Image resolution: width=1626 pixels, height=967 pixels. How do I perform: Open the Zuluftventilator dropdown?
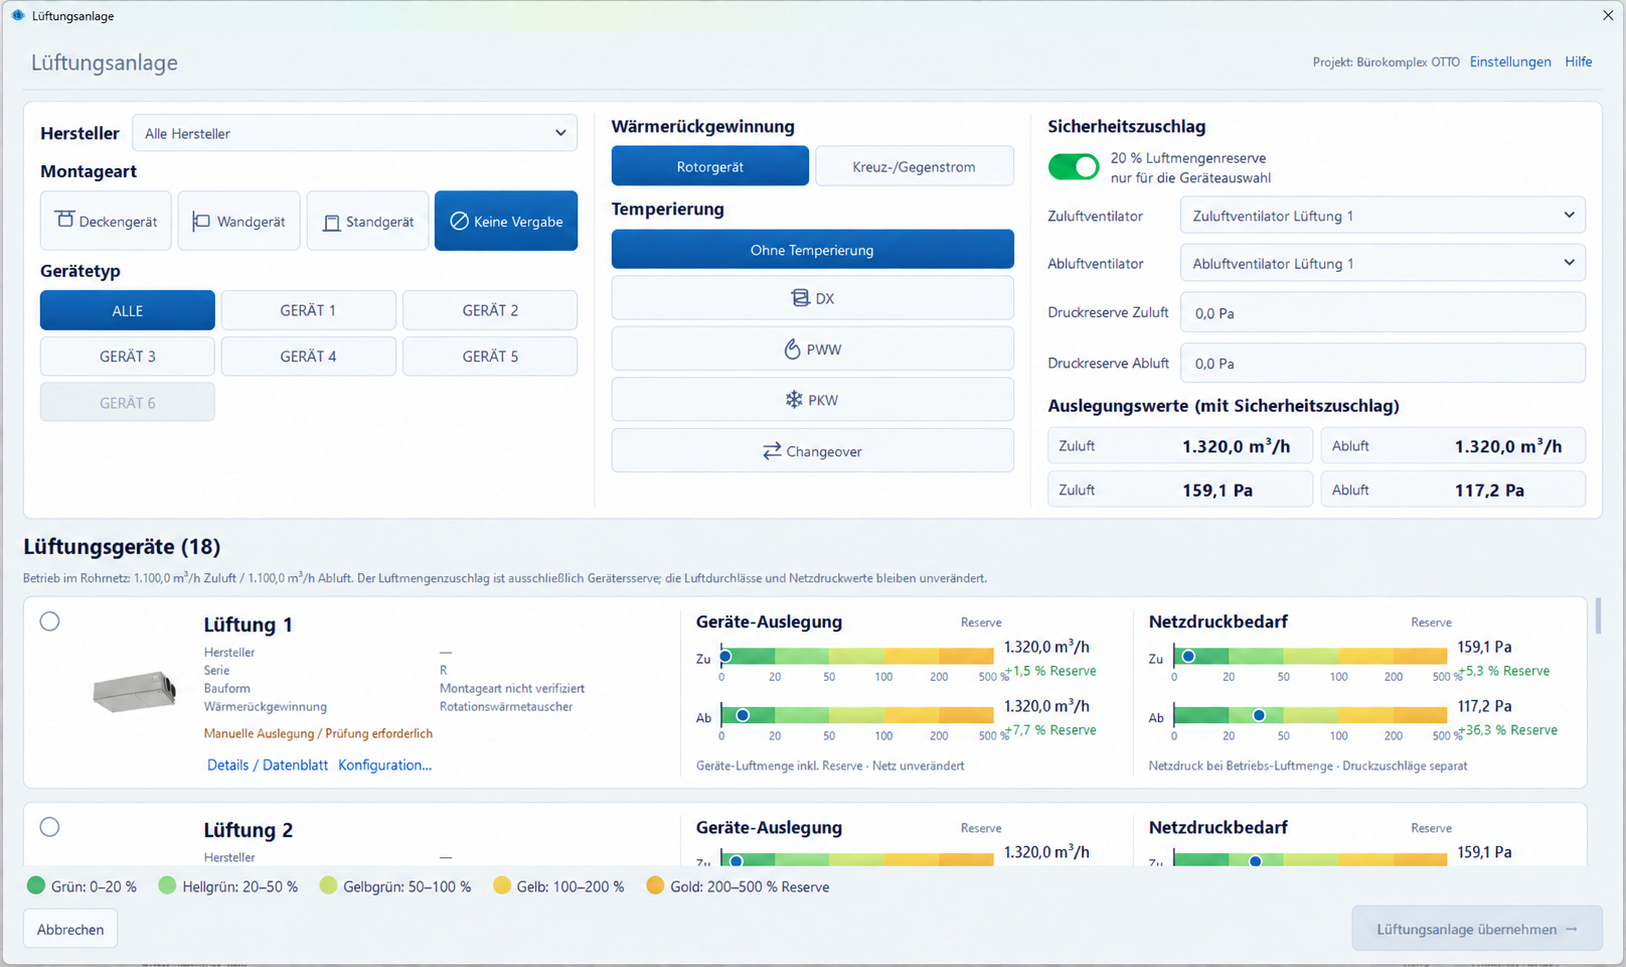point(1383,215)
